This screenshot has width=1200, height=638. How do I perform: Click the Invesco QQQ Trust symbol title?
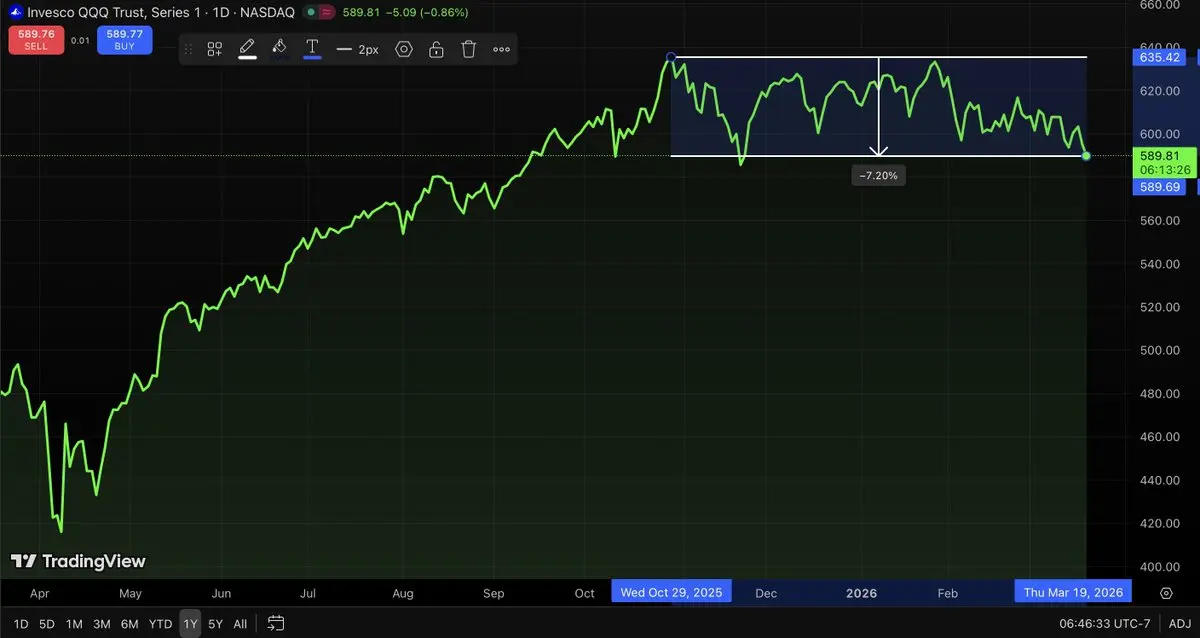(x=161, y=12)
